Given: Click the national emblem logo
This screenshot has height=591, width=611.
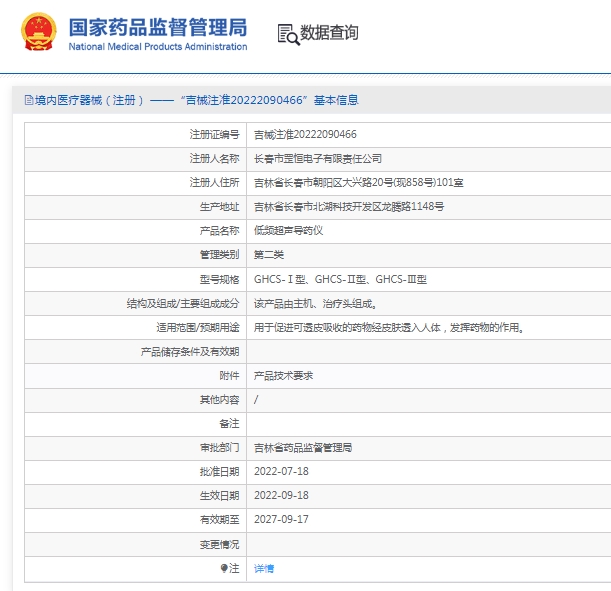Looking at the screenshot, I should tap(38, 32).
